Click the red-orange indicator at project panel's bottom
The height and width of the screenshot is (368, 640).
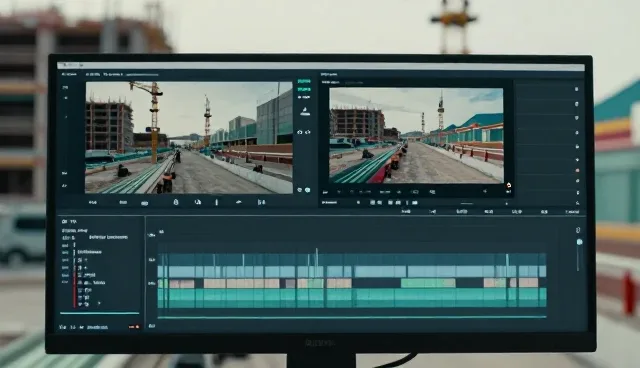134,327
